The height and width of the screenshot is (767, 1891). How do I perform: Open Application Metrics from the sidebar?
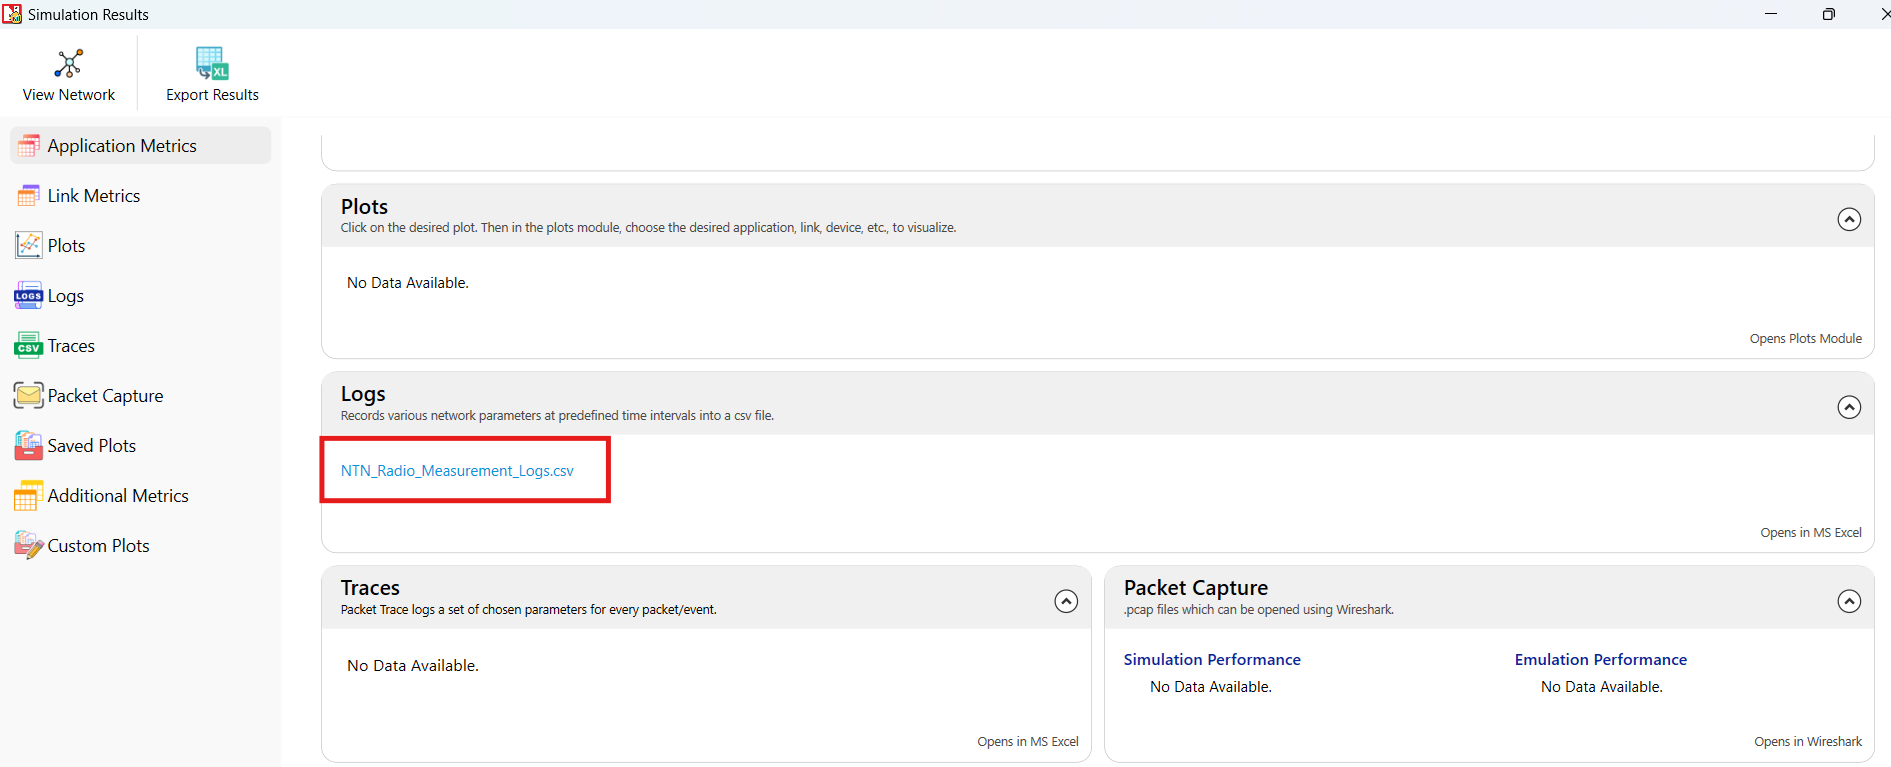tap(122, 146)
